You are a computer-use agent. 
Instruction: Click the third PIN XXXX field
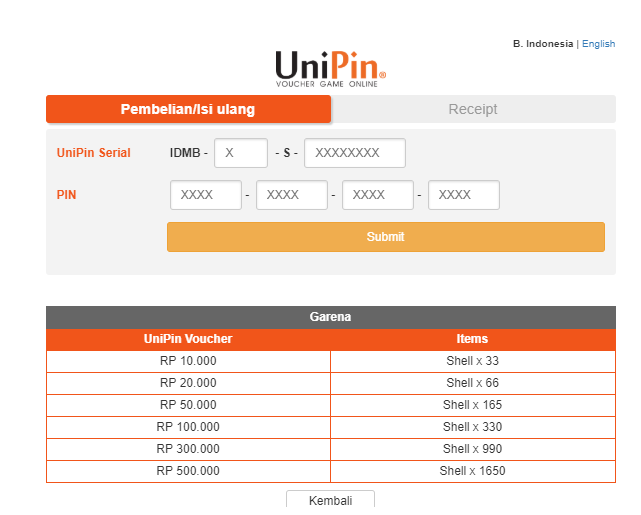click(x=378, y=195)
